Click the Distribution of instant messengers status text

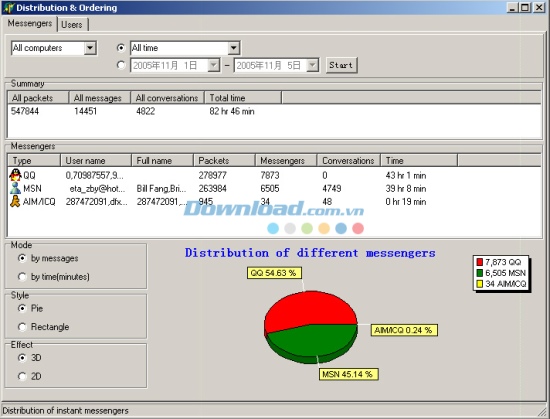65,410
